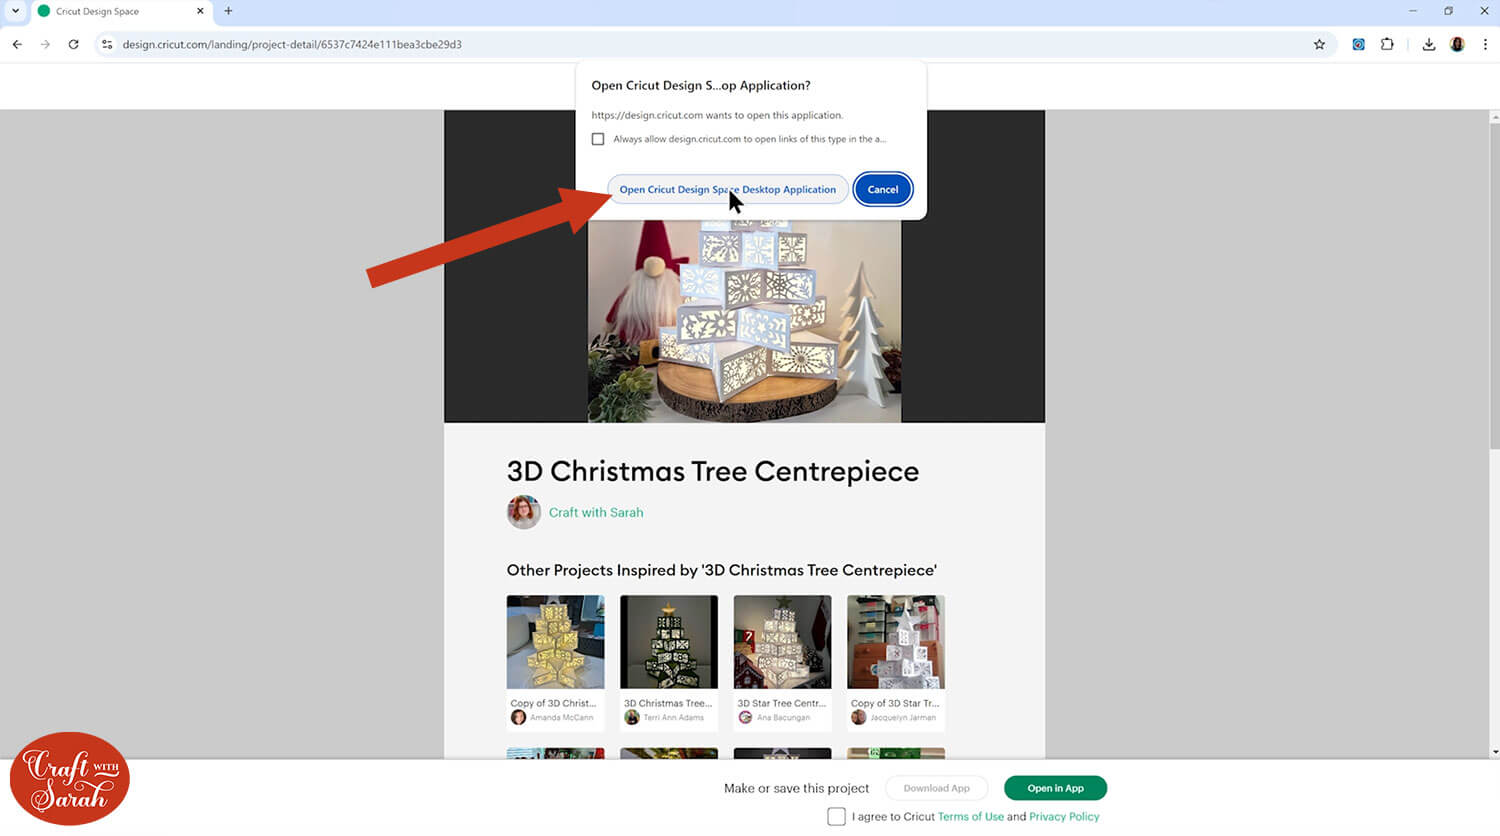Tick 'Always allow design.cricut.com' checkbox

[x=598, y=139]
